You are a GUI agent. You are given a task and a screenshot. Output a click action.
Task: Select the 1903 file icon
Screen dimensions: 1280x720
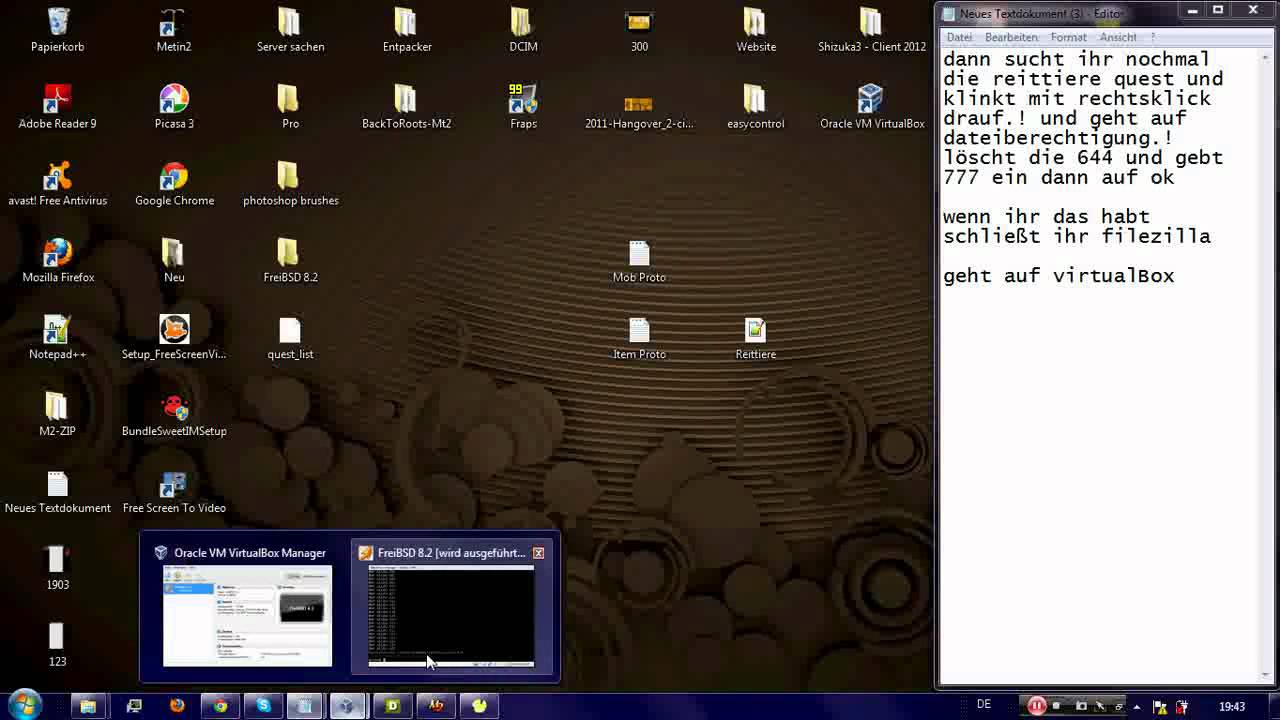coord(58,568)
